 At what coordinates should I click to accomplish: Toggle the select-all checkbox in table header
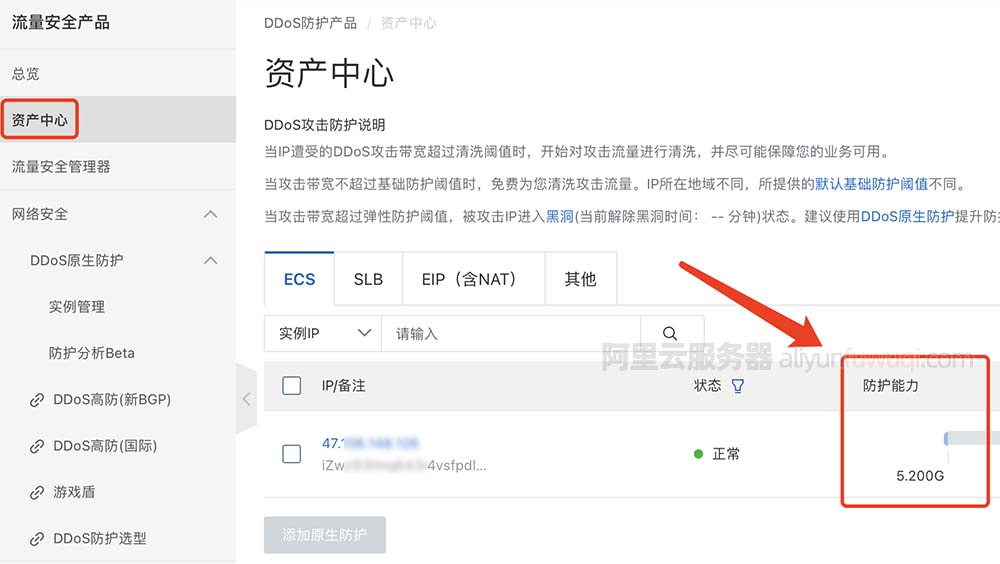click(x=292, y=386)
